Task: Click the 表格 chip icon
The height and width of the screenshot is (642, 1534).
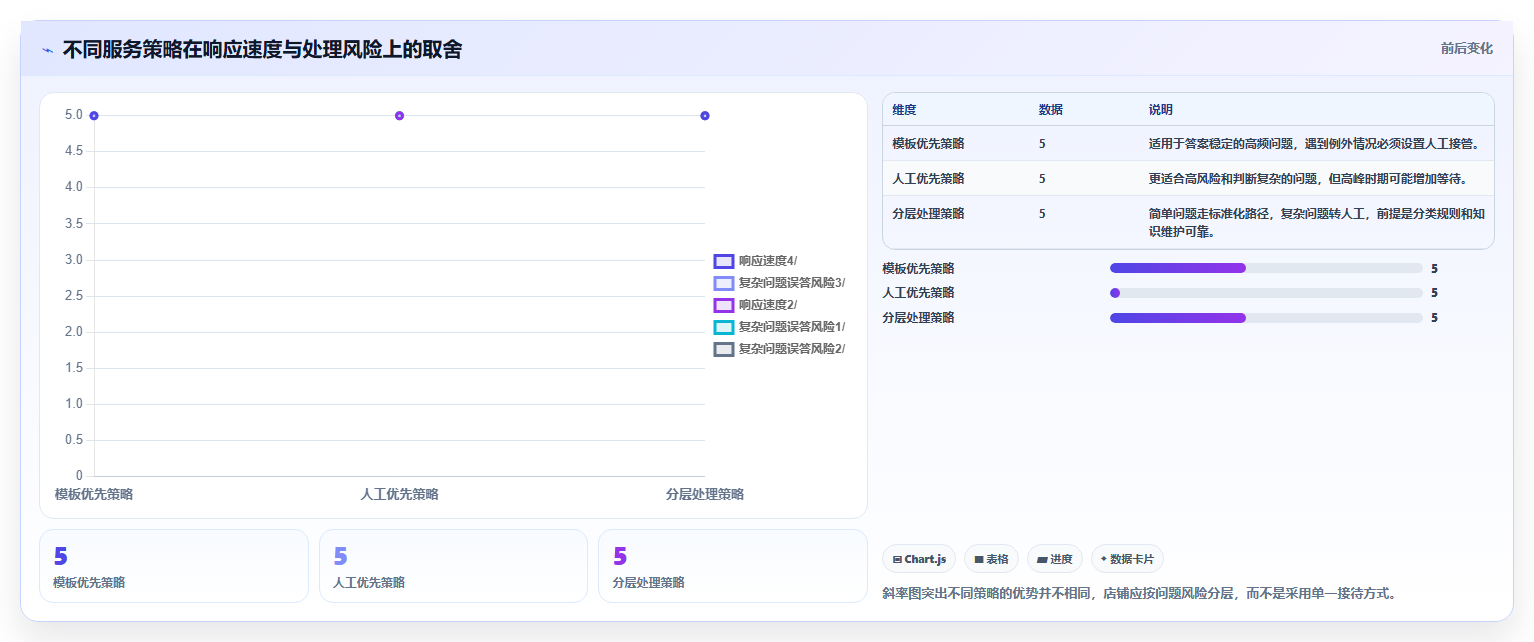Action: click(x=979, y=560)
